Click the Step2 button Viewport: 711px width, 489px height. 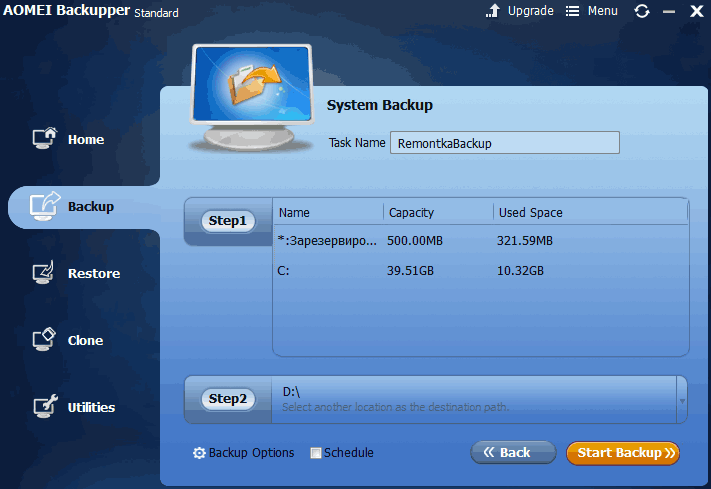[x=228, y=399]
